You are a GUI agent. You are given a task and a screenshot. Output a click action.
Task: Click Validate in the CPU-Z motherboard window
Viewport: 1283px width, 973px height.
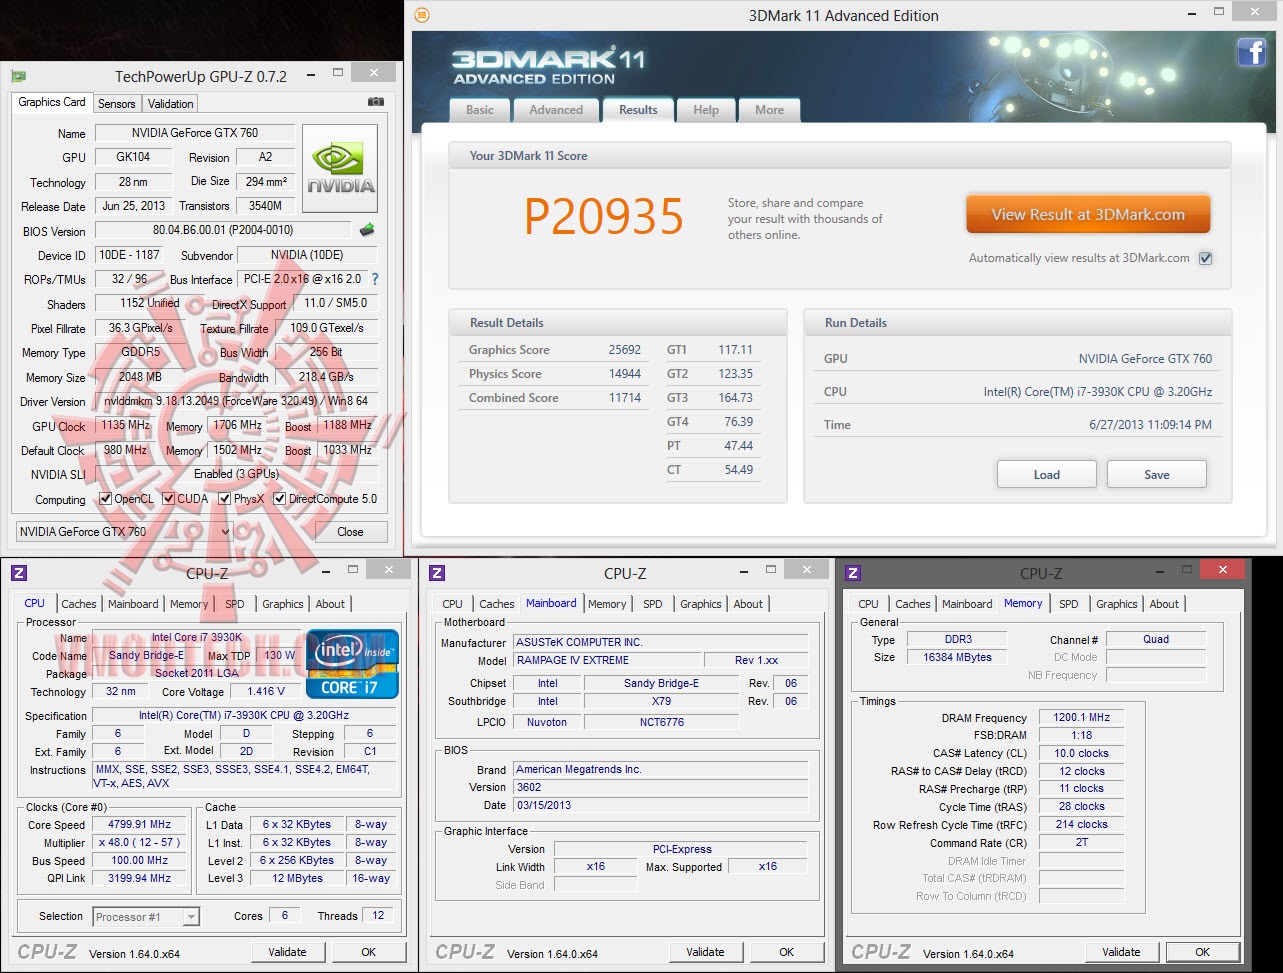pos(705,952)
